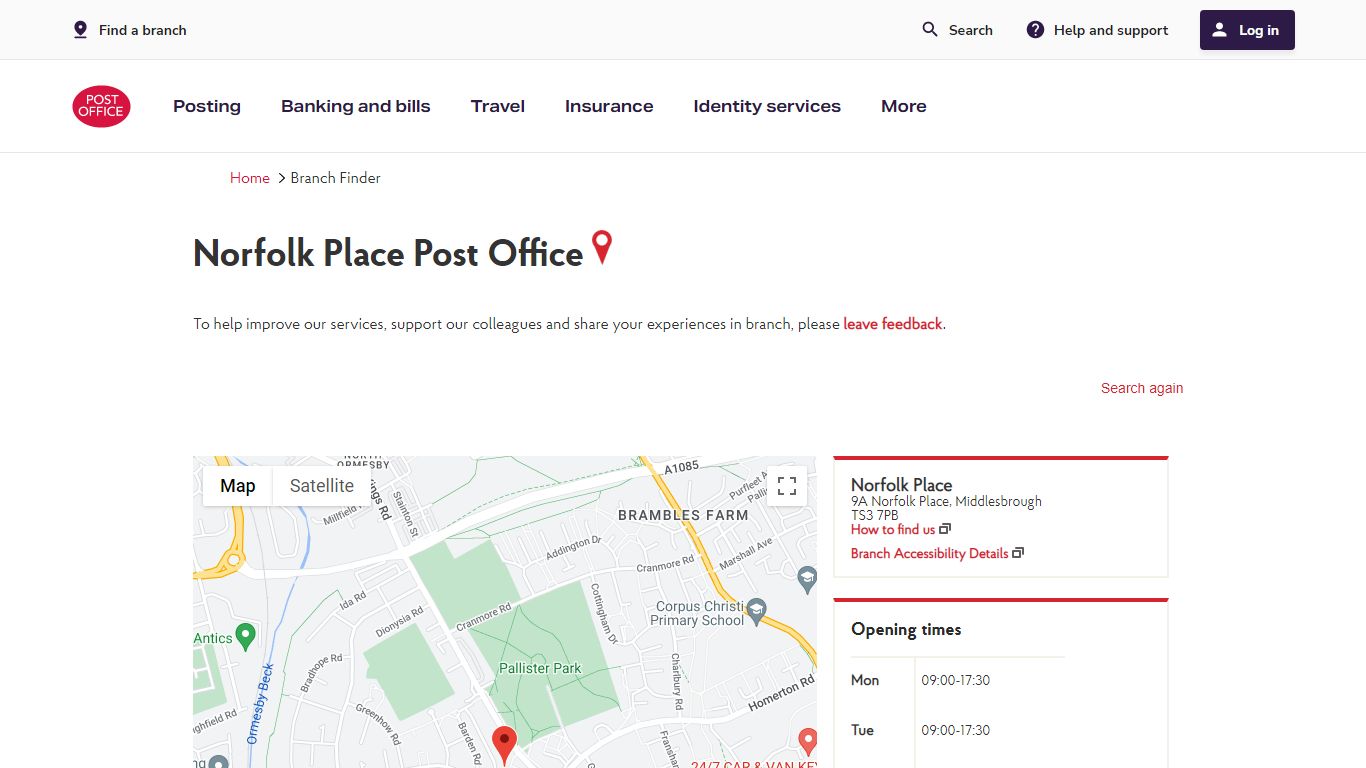
Task: Click the external link icon after Accessibility Details
Action: click(1018, 553)
